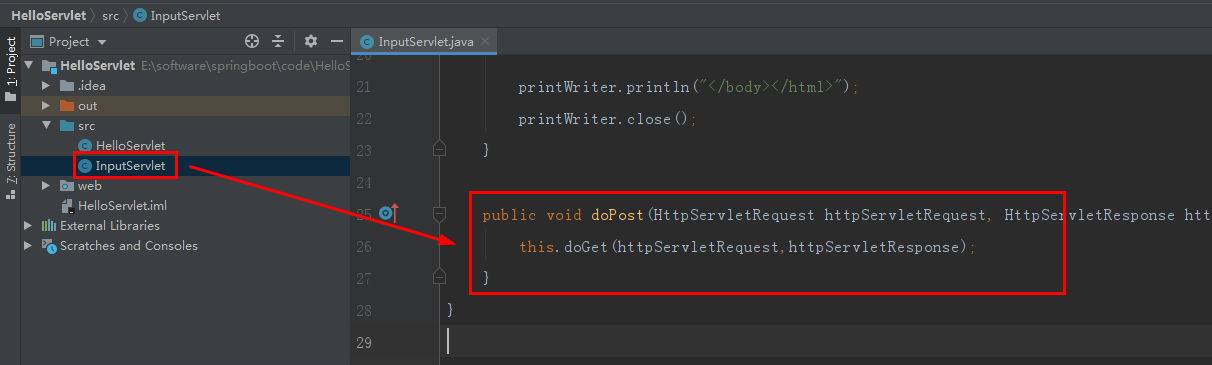Hide the Project panel with minimize icon
The image size is (1212, 365).
pyautogui.click(x=336, y=41)
